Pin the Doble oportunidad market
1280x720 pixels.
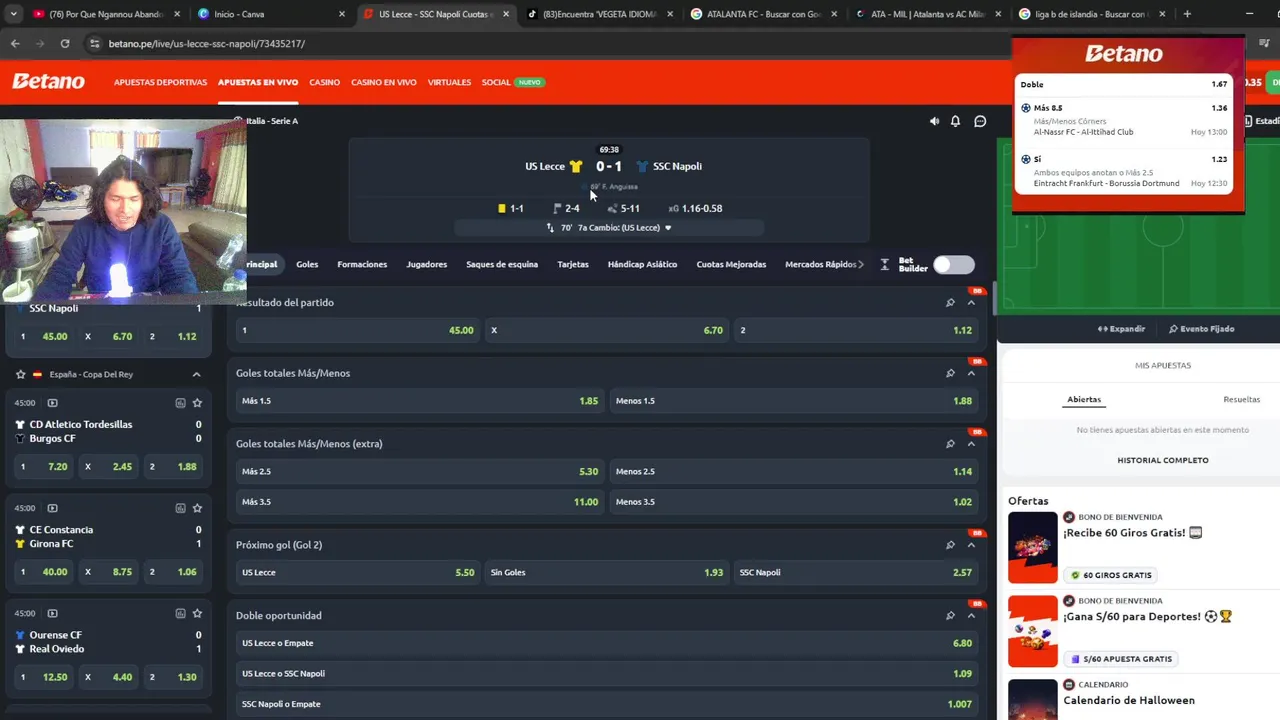(950, 616)
